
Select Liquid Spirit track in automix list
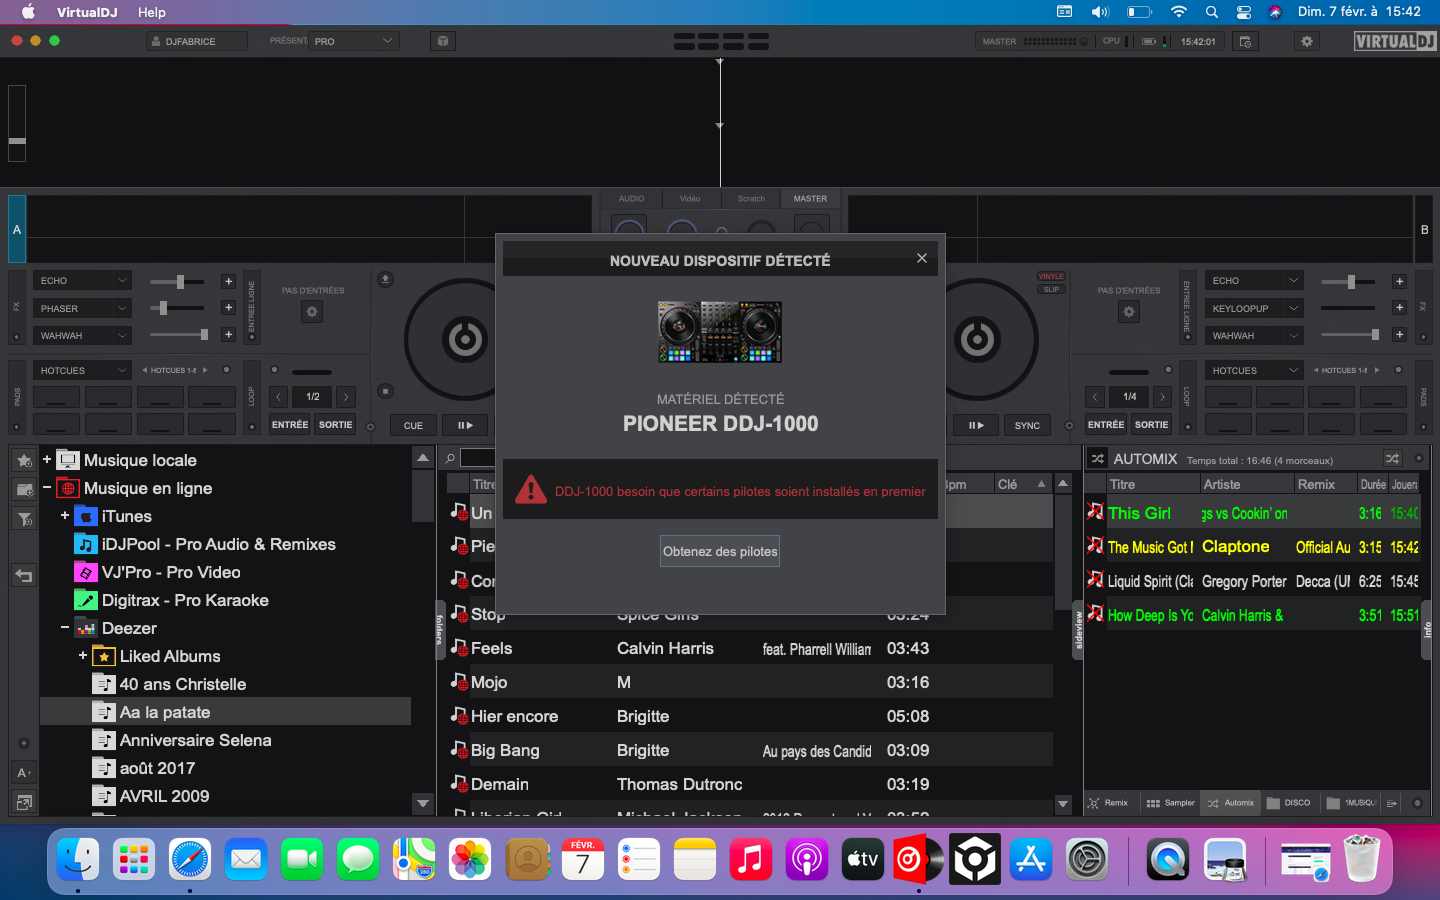click(1252, 581)
